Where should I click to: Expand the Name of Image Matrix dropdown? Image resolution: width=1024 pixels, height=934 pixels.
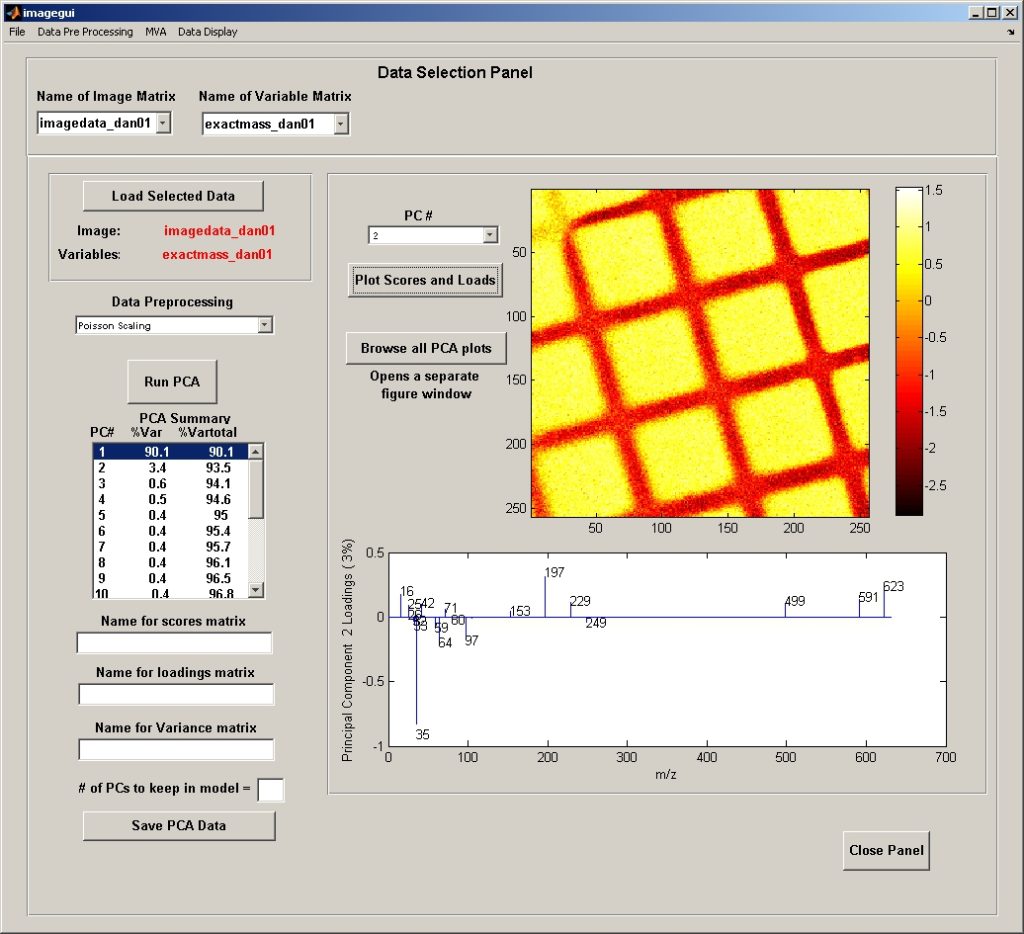(x=164, y=123)
